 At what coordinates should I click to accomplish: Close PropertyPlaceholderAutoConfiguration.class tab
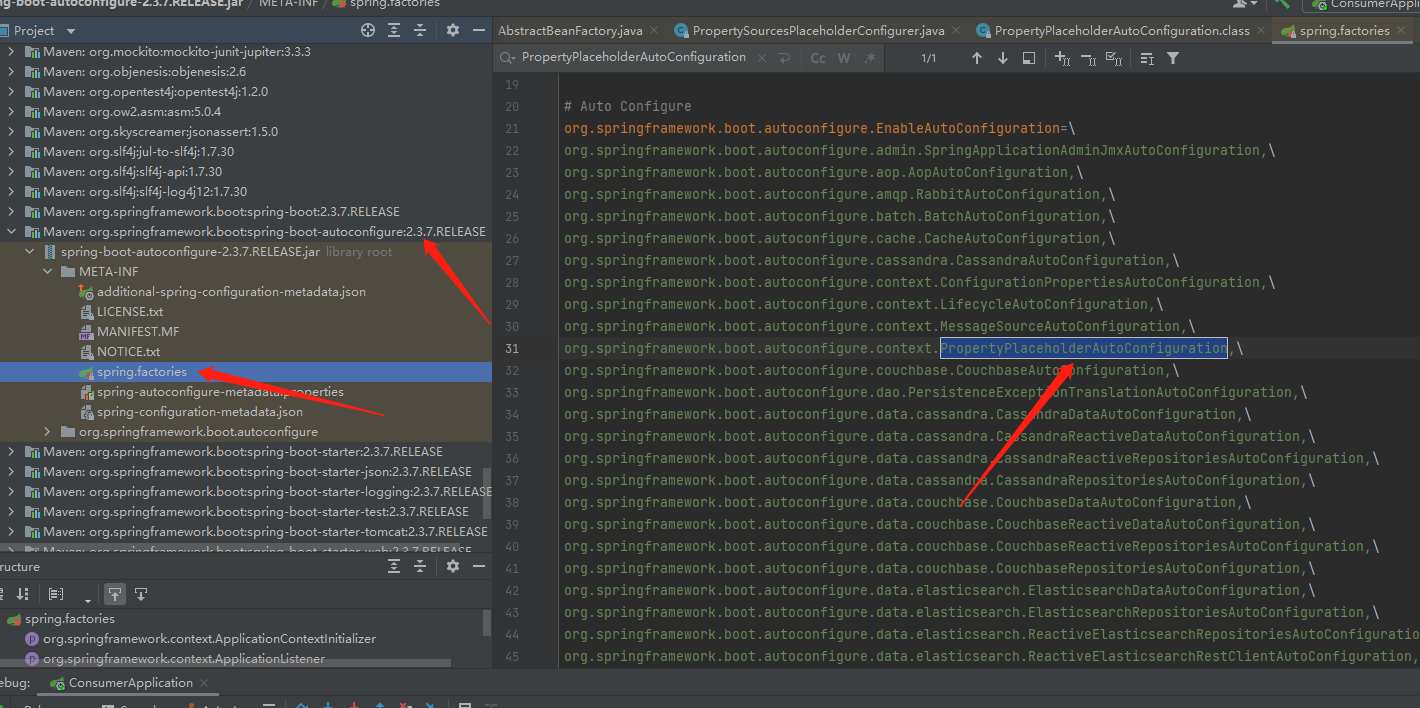[1262, 31]
